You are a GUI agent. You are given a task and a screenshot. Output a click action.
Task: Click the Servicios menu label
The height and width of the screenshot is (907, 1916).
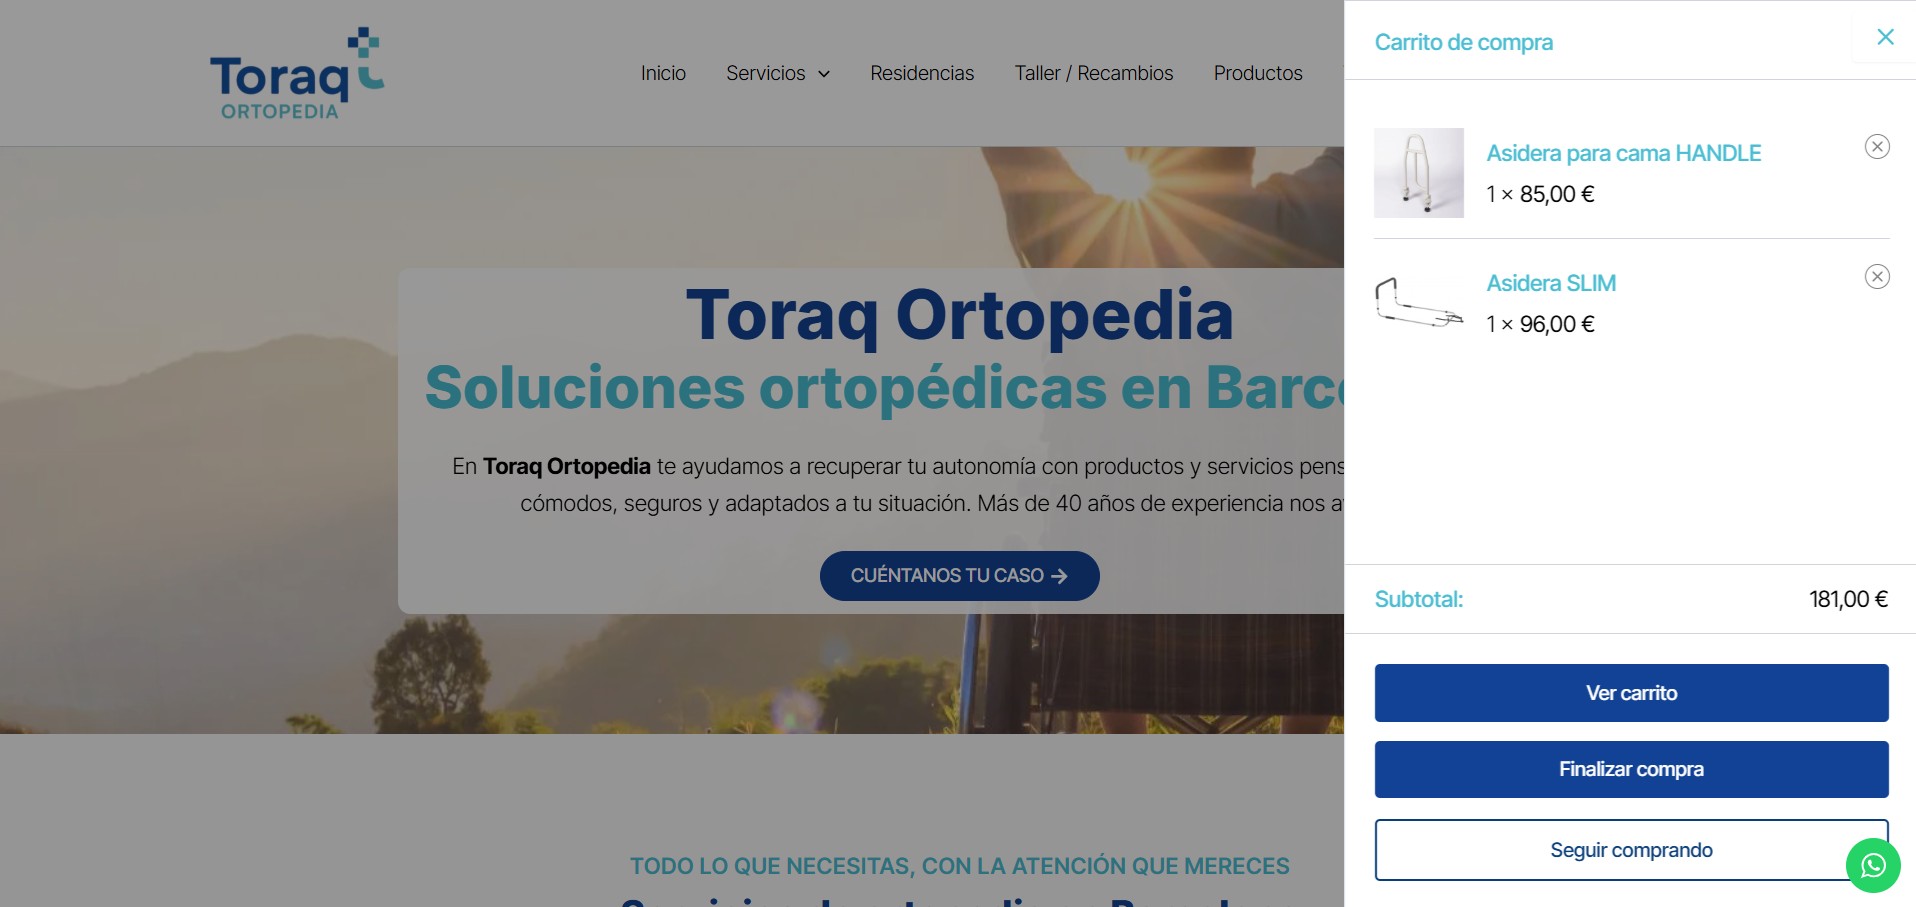pyautogui.click(x=765, y=73)
